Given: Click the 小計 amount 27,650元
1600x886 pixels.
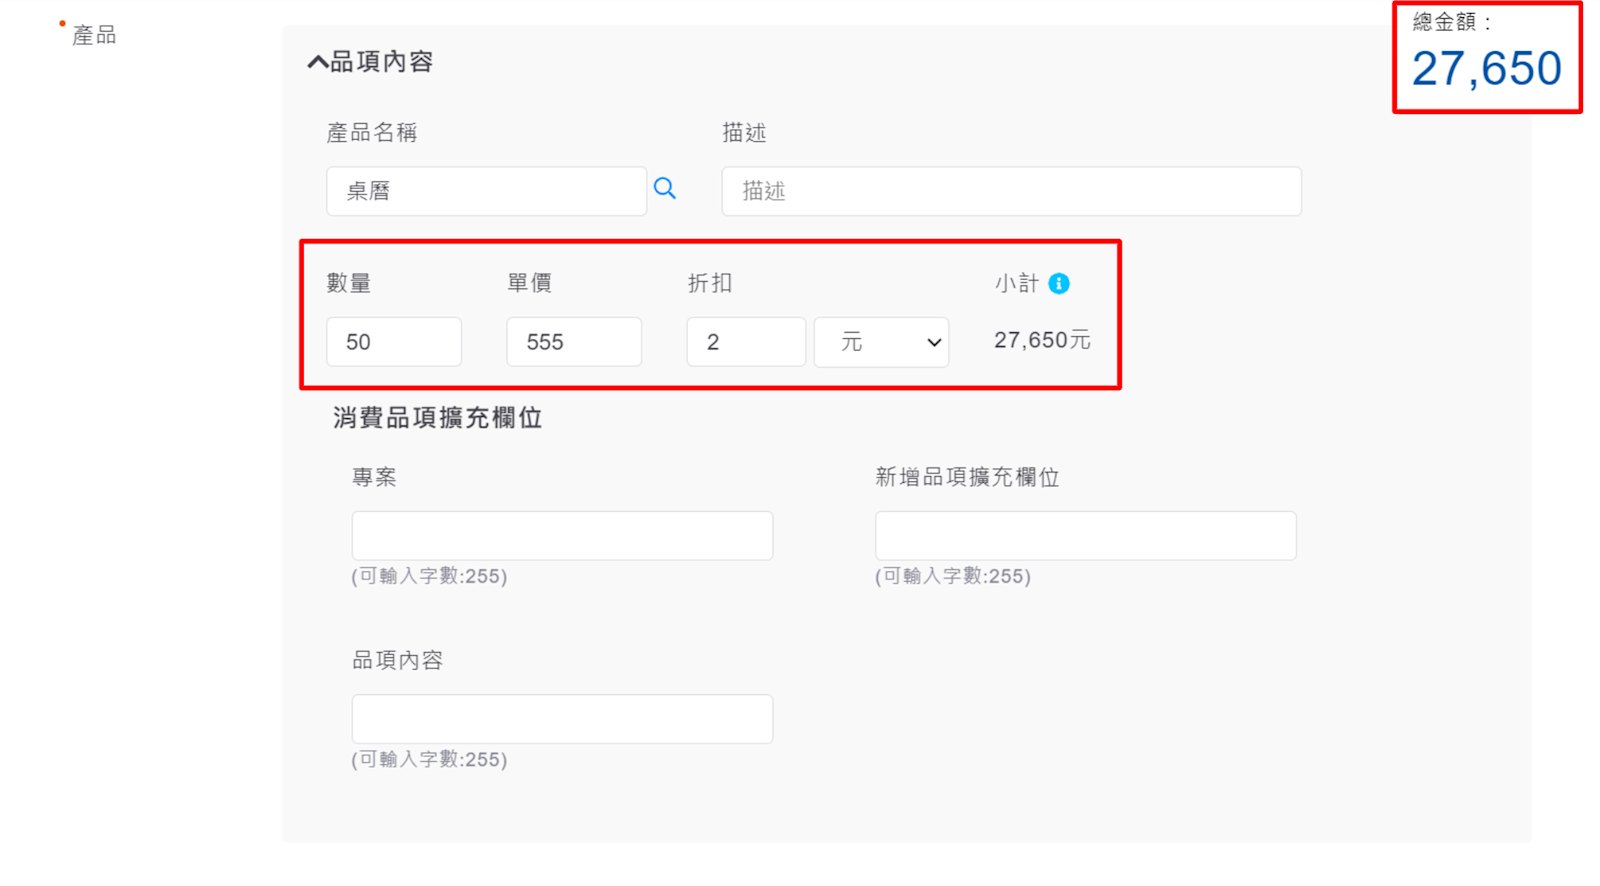Looking at the screenshot, I should [1041, 341].
